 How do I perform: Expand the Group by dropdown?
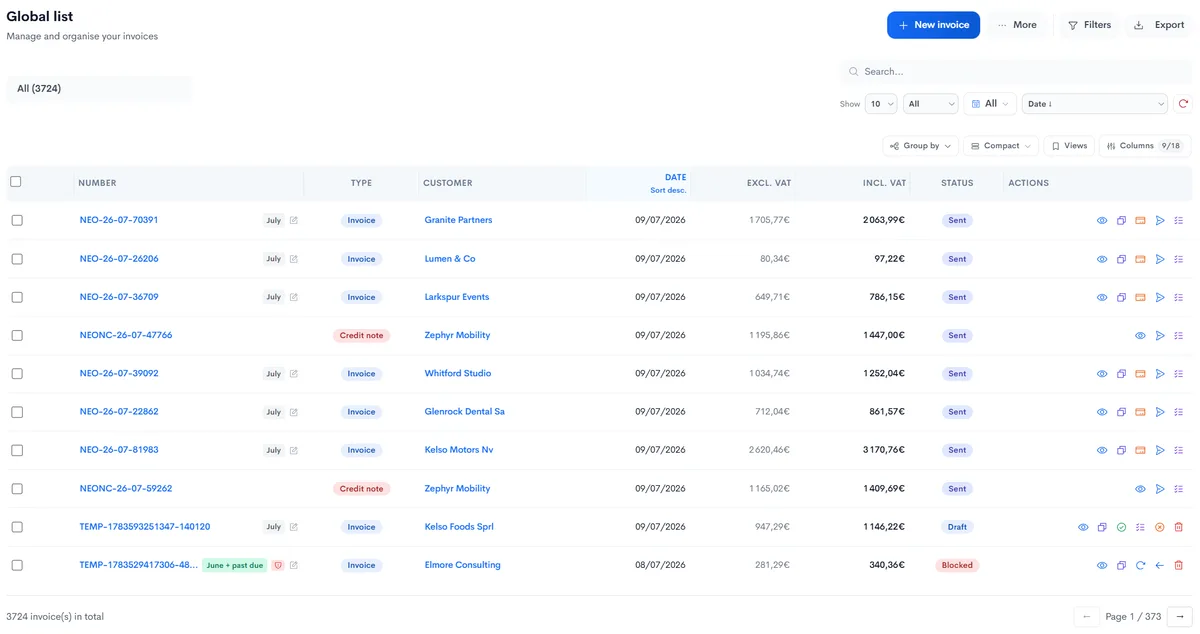point(920,146)
